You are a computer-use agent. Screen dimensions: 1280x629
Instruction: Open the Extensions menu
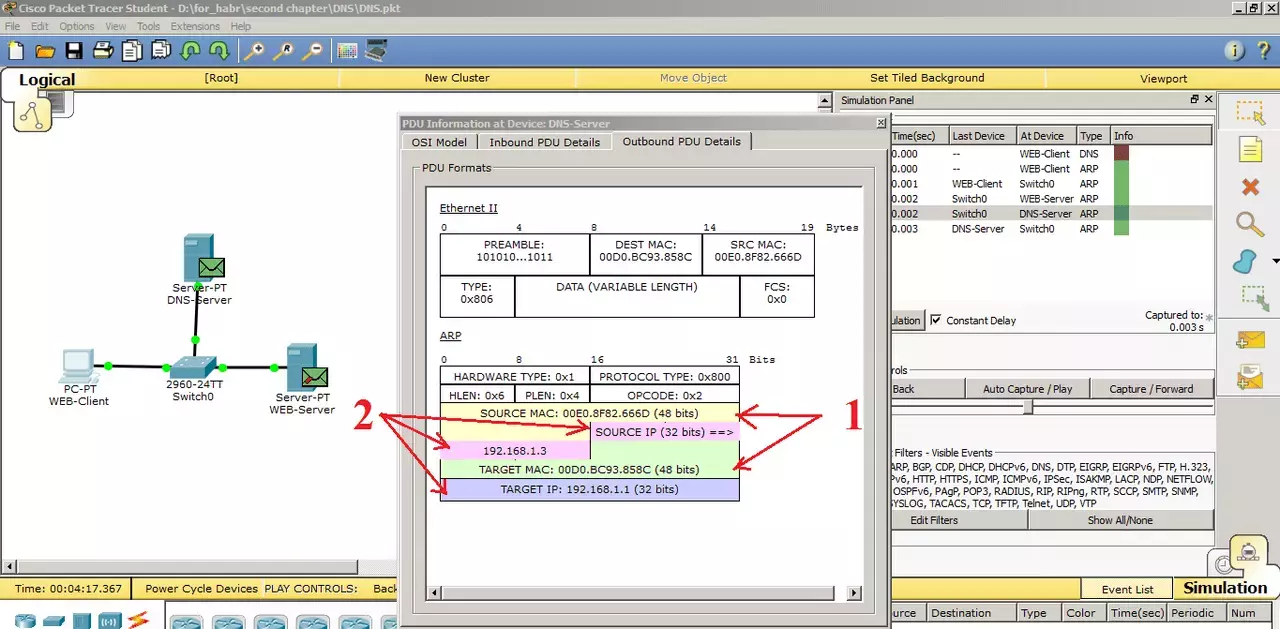195,26
